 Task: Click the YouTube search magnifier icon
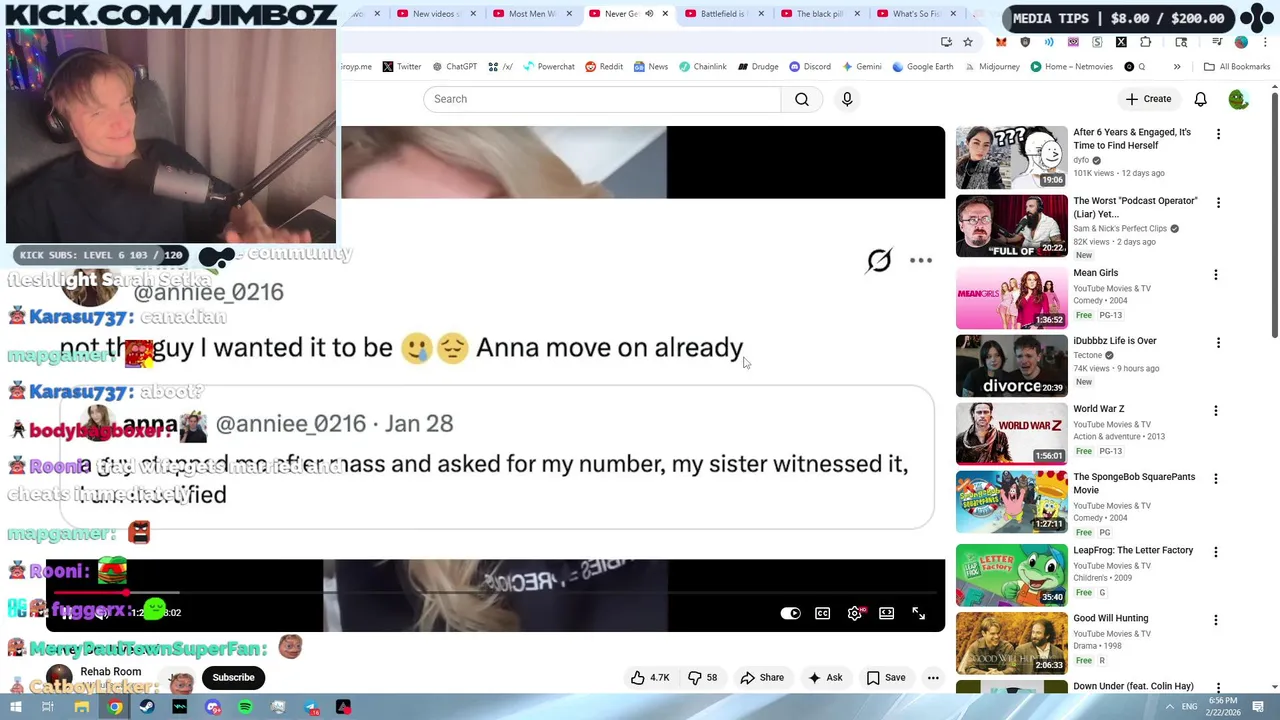pyautogui.click(x=802, y=99)
